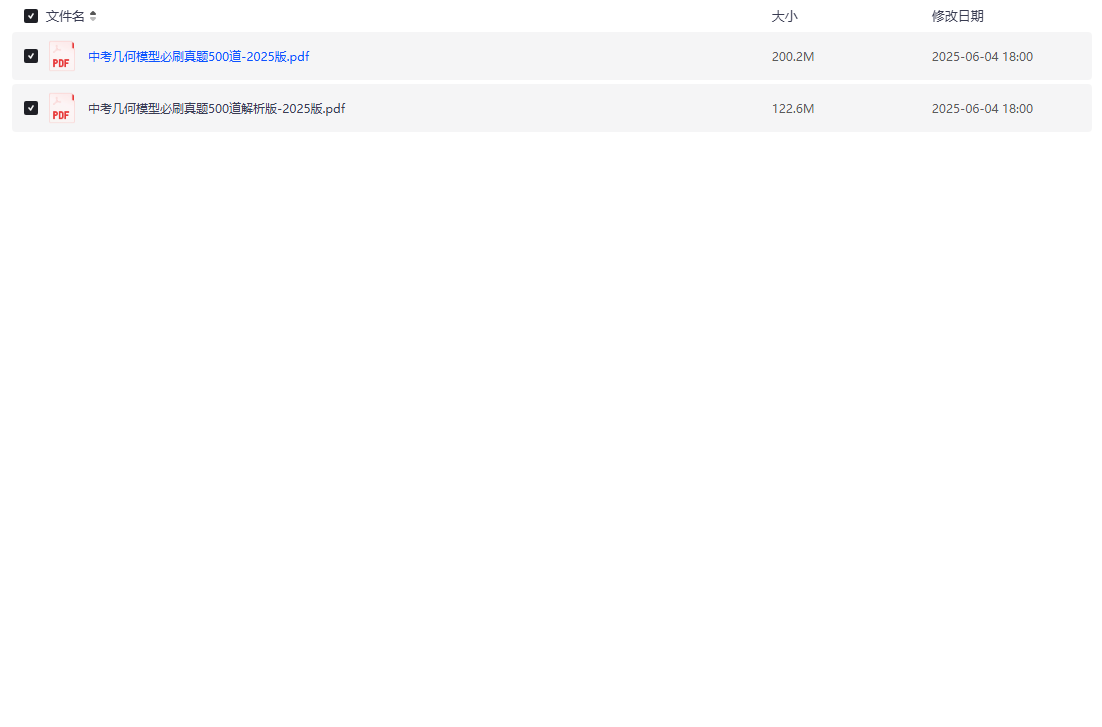The image size is (1102, 727).
Task: Sort the list by 修改日期 column header
Action: 957,16
